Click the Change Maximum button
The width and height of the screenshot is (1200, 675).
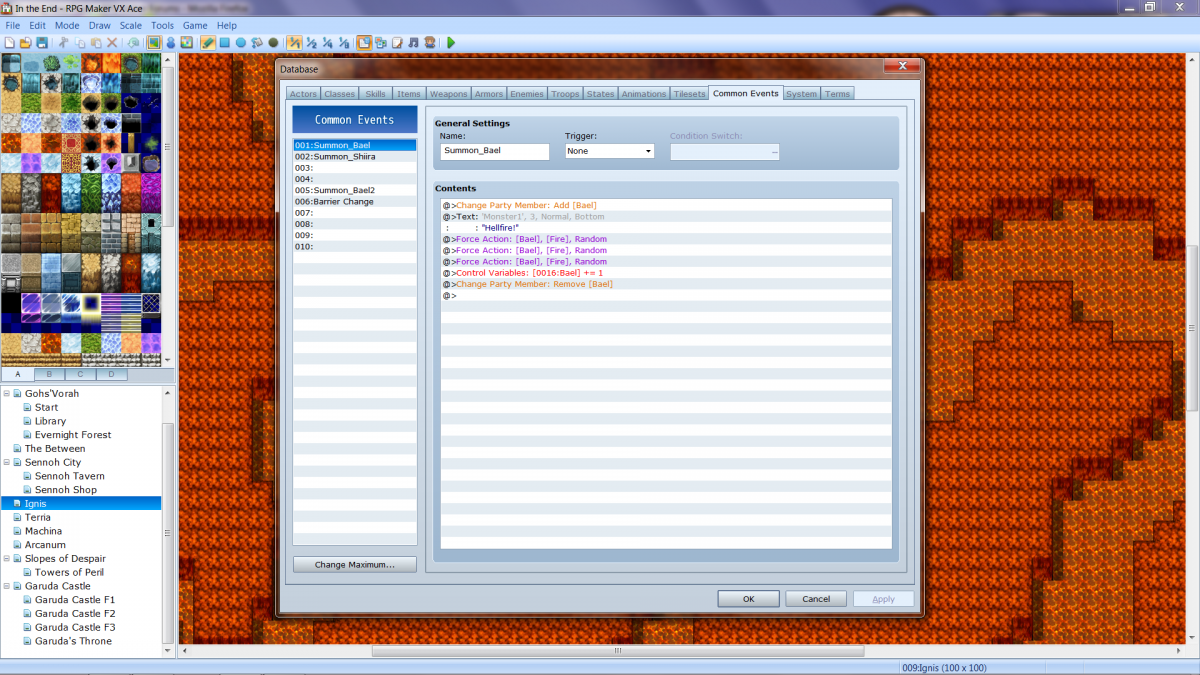pos(354,565)
